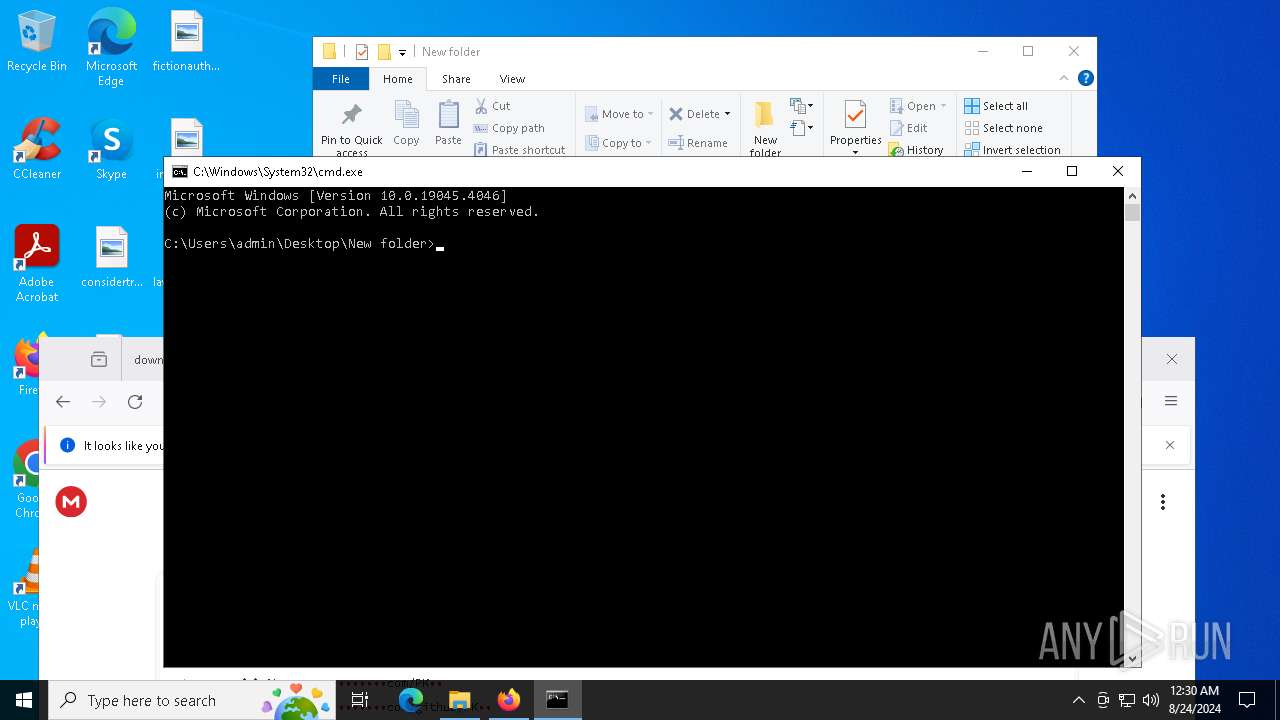
Task: Open the browser hamburger menu
Action: [x=1171, y=401]
